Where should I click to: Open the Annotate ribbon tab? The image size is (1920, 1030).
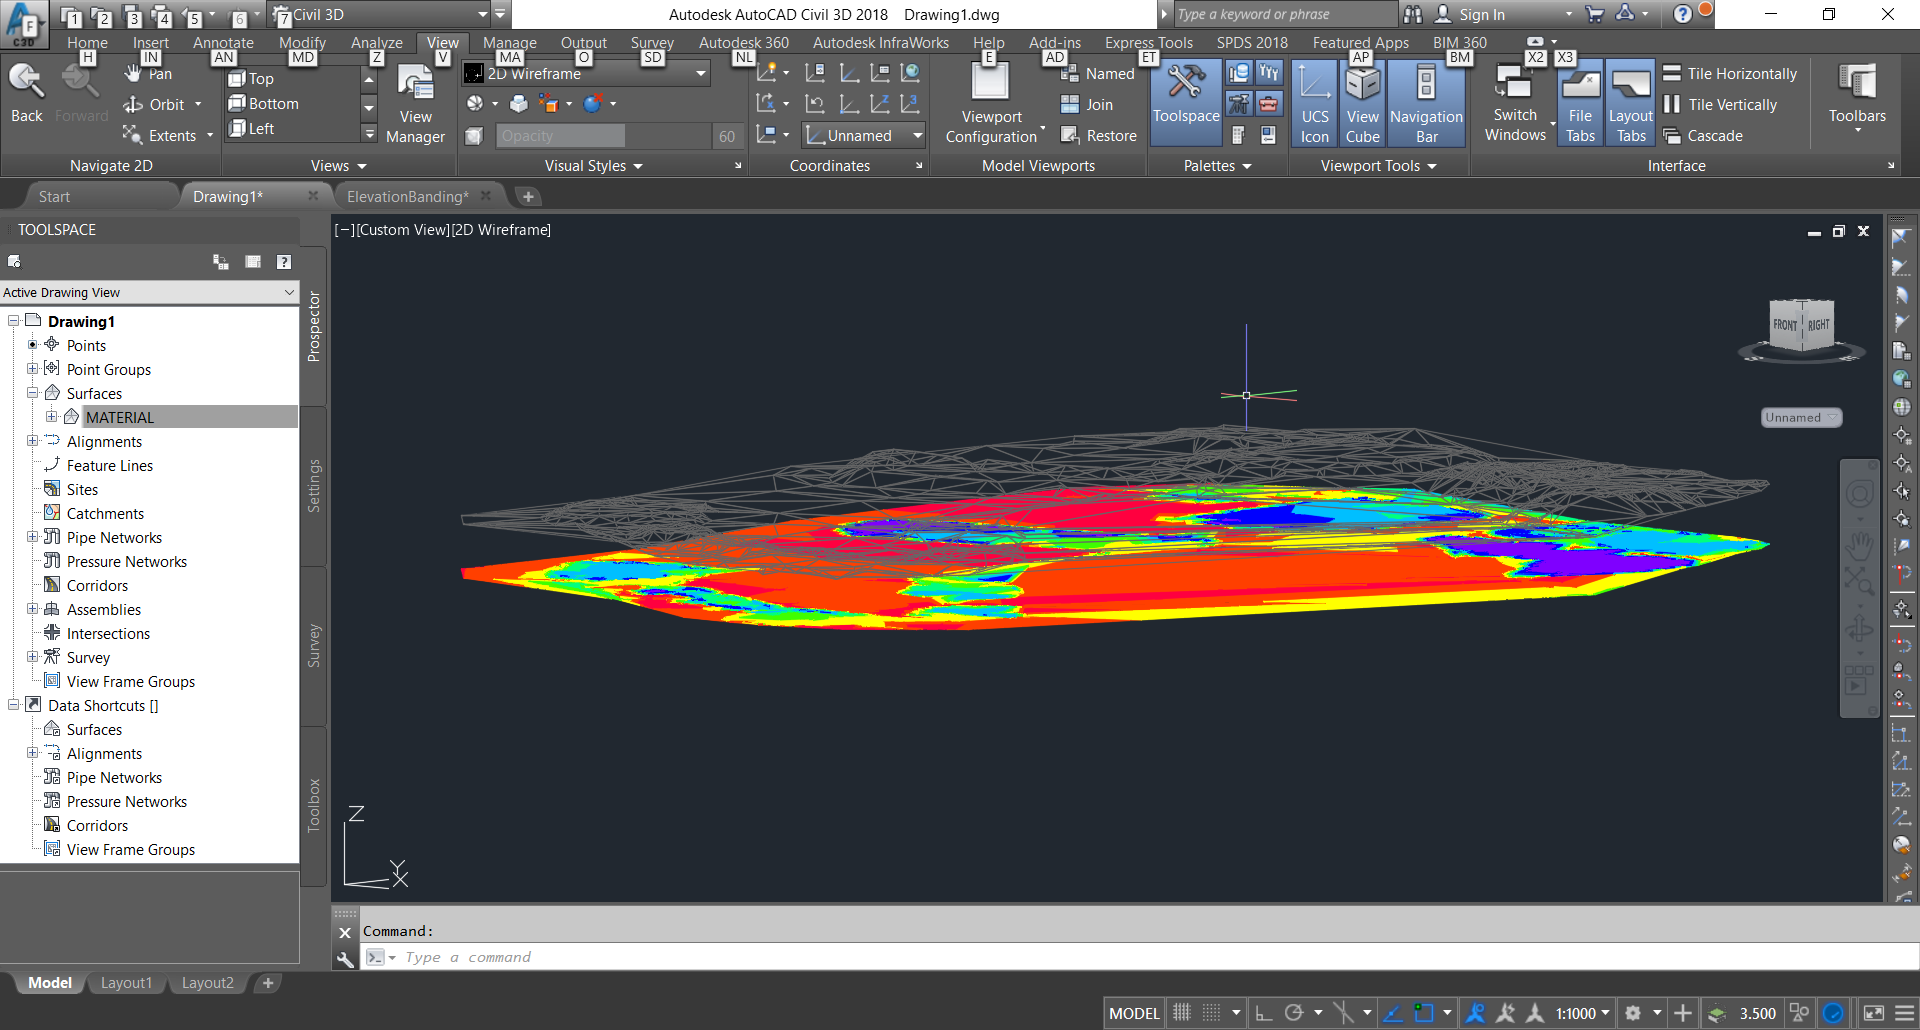pyautogui.click(x=222, y=42)
